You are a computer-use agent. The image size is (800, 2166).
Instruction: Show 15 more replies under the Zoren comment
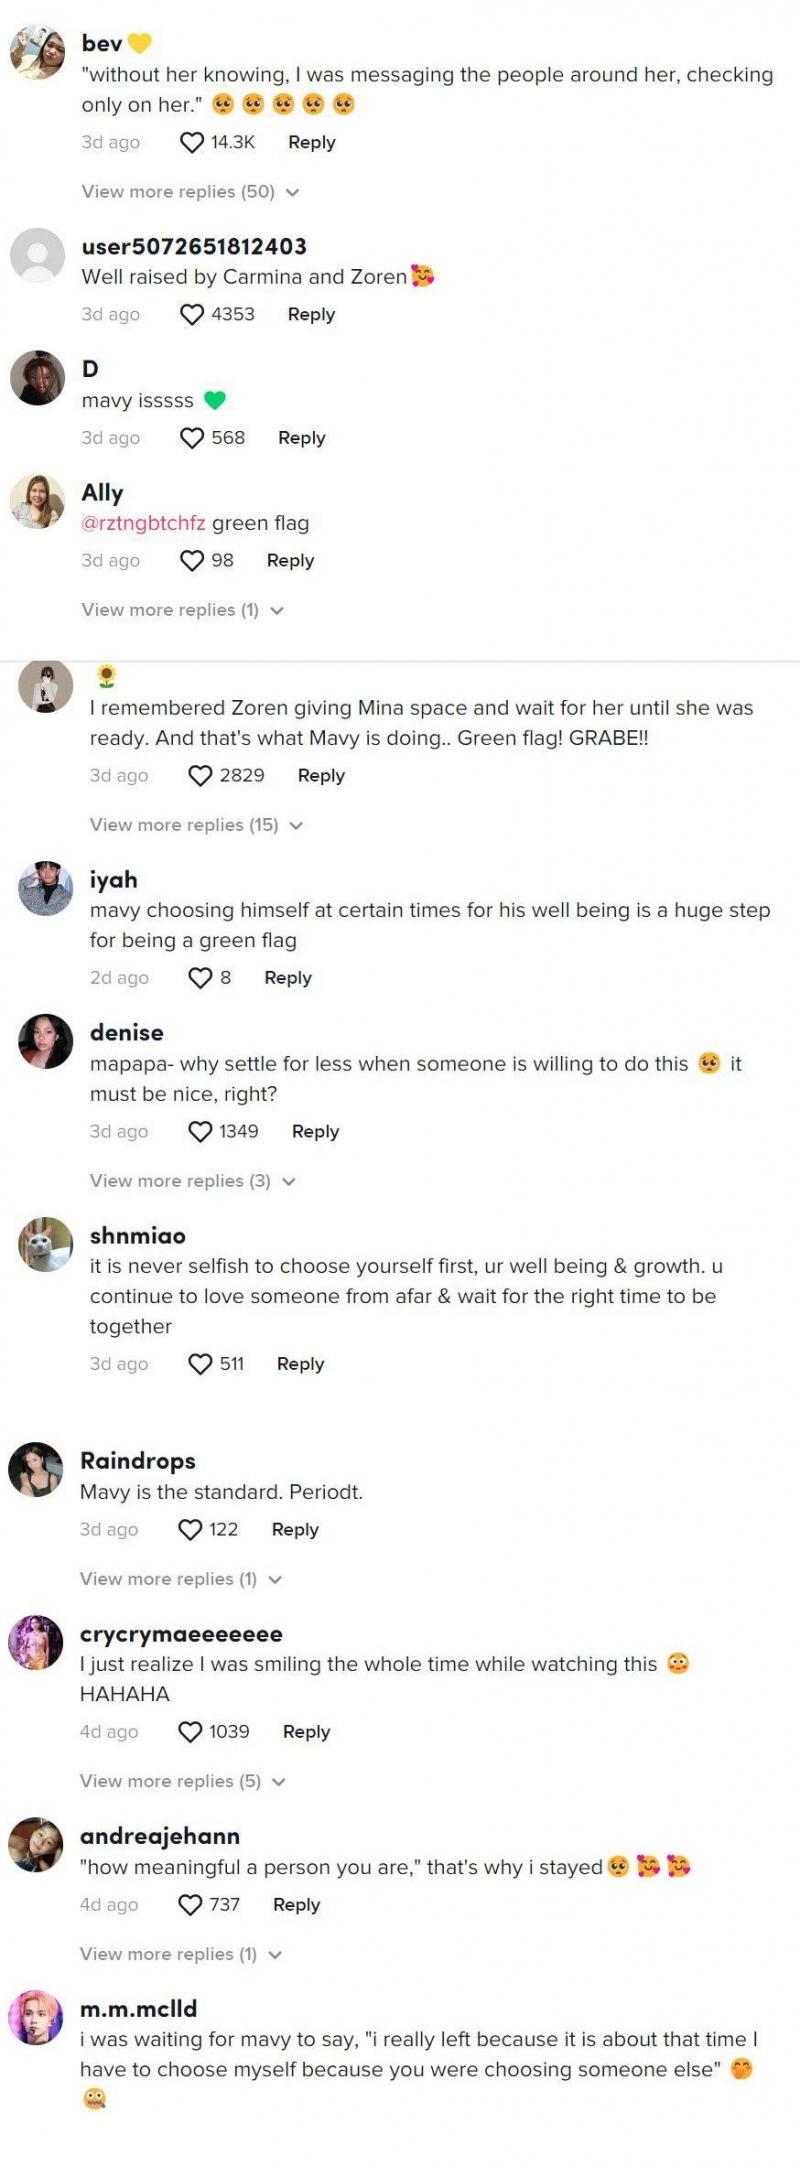click(x=196, y=825)
